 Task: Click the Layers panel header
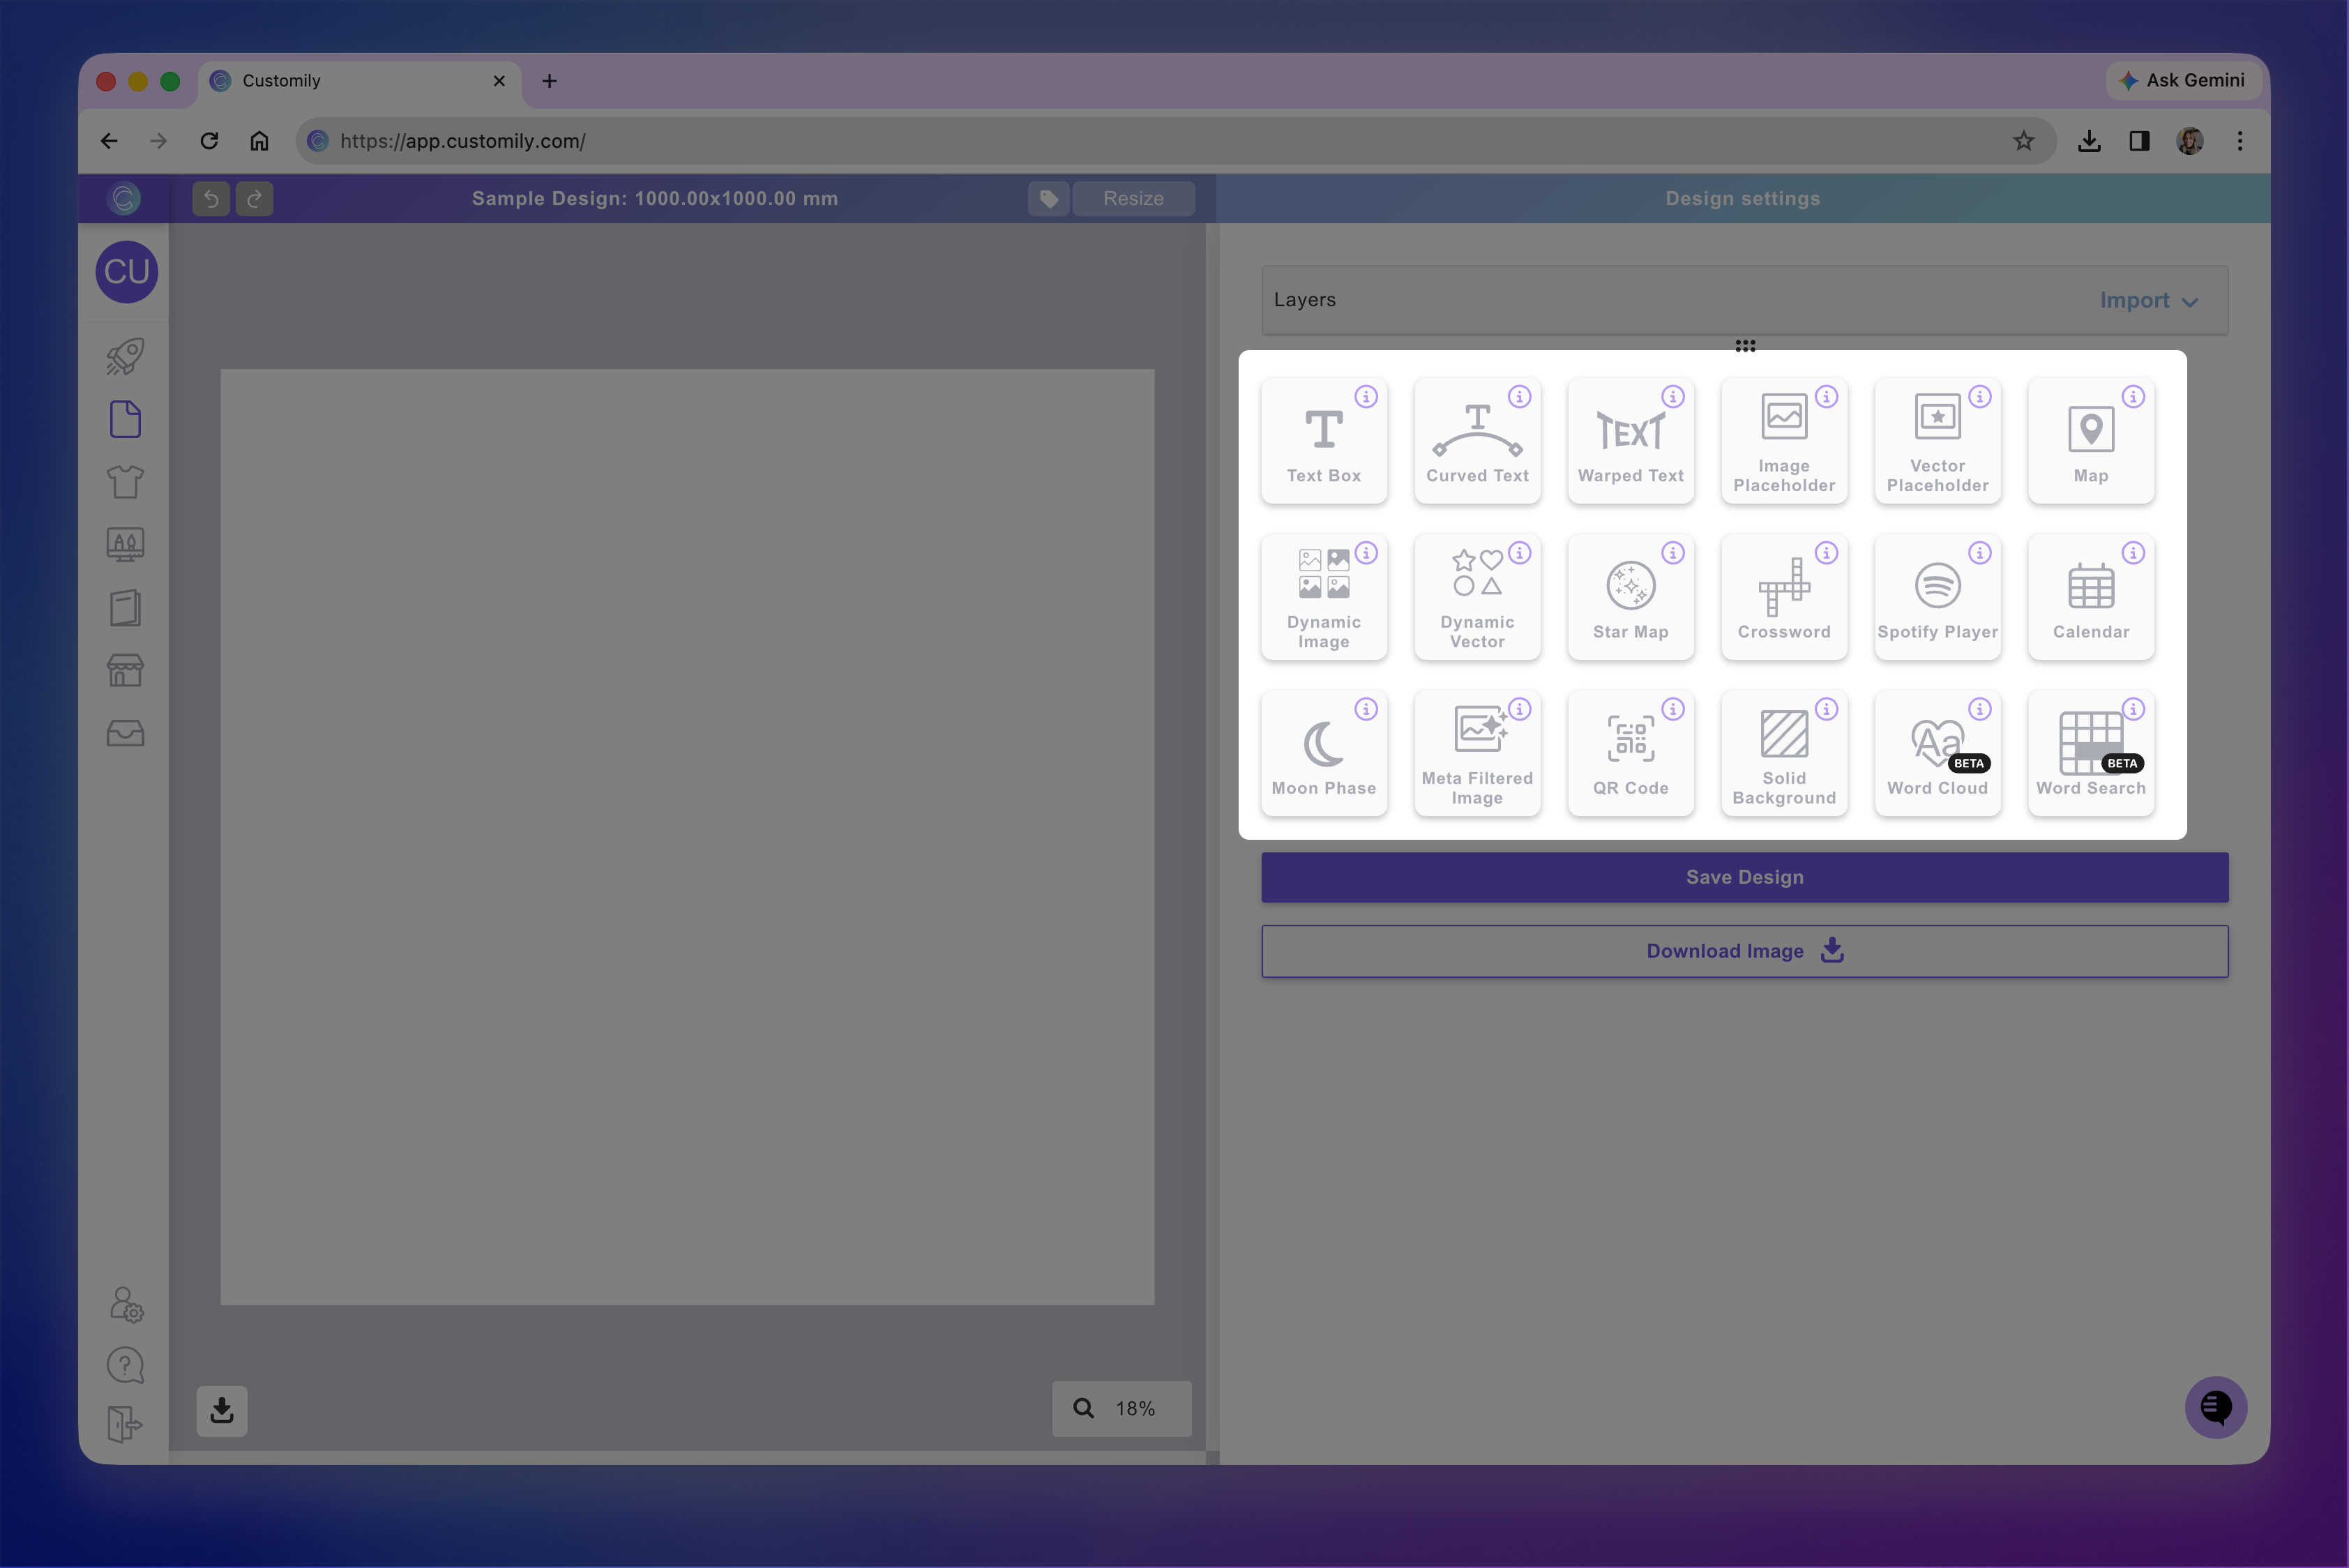pyautogui.click(x=1744, y=300)
